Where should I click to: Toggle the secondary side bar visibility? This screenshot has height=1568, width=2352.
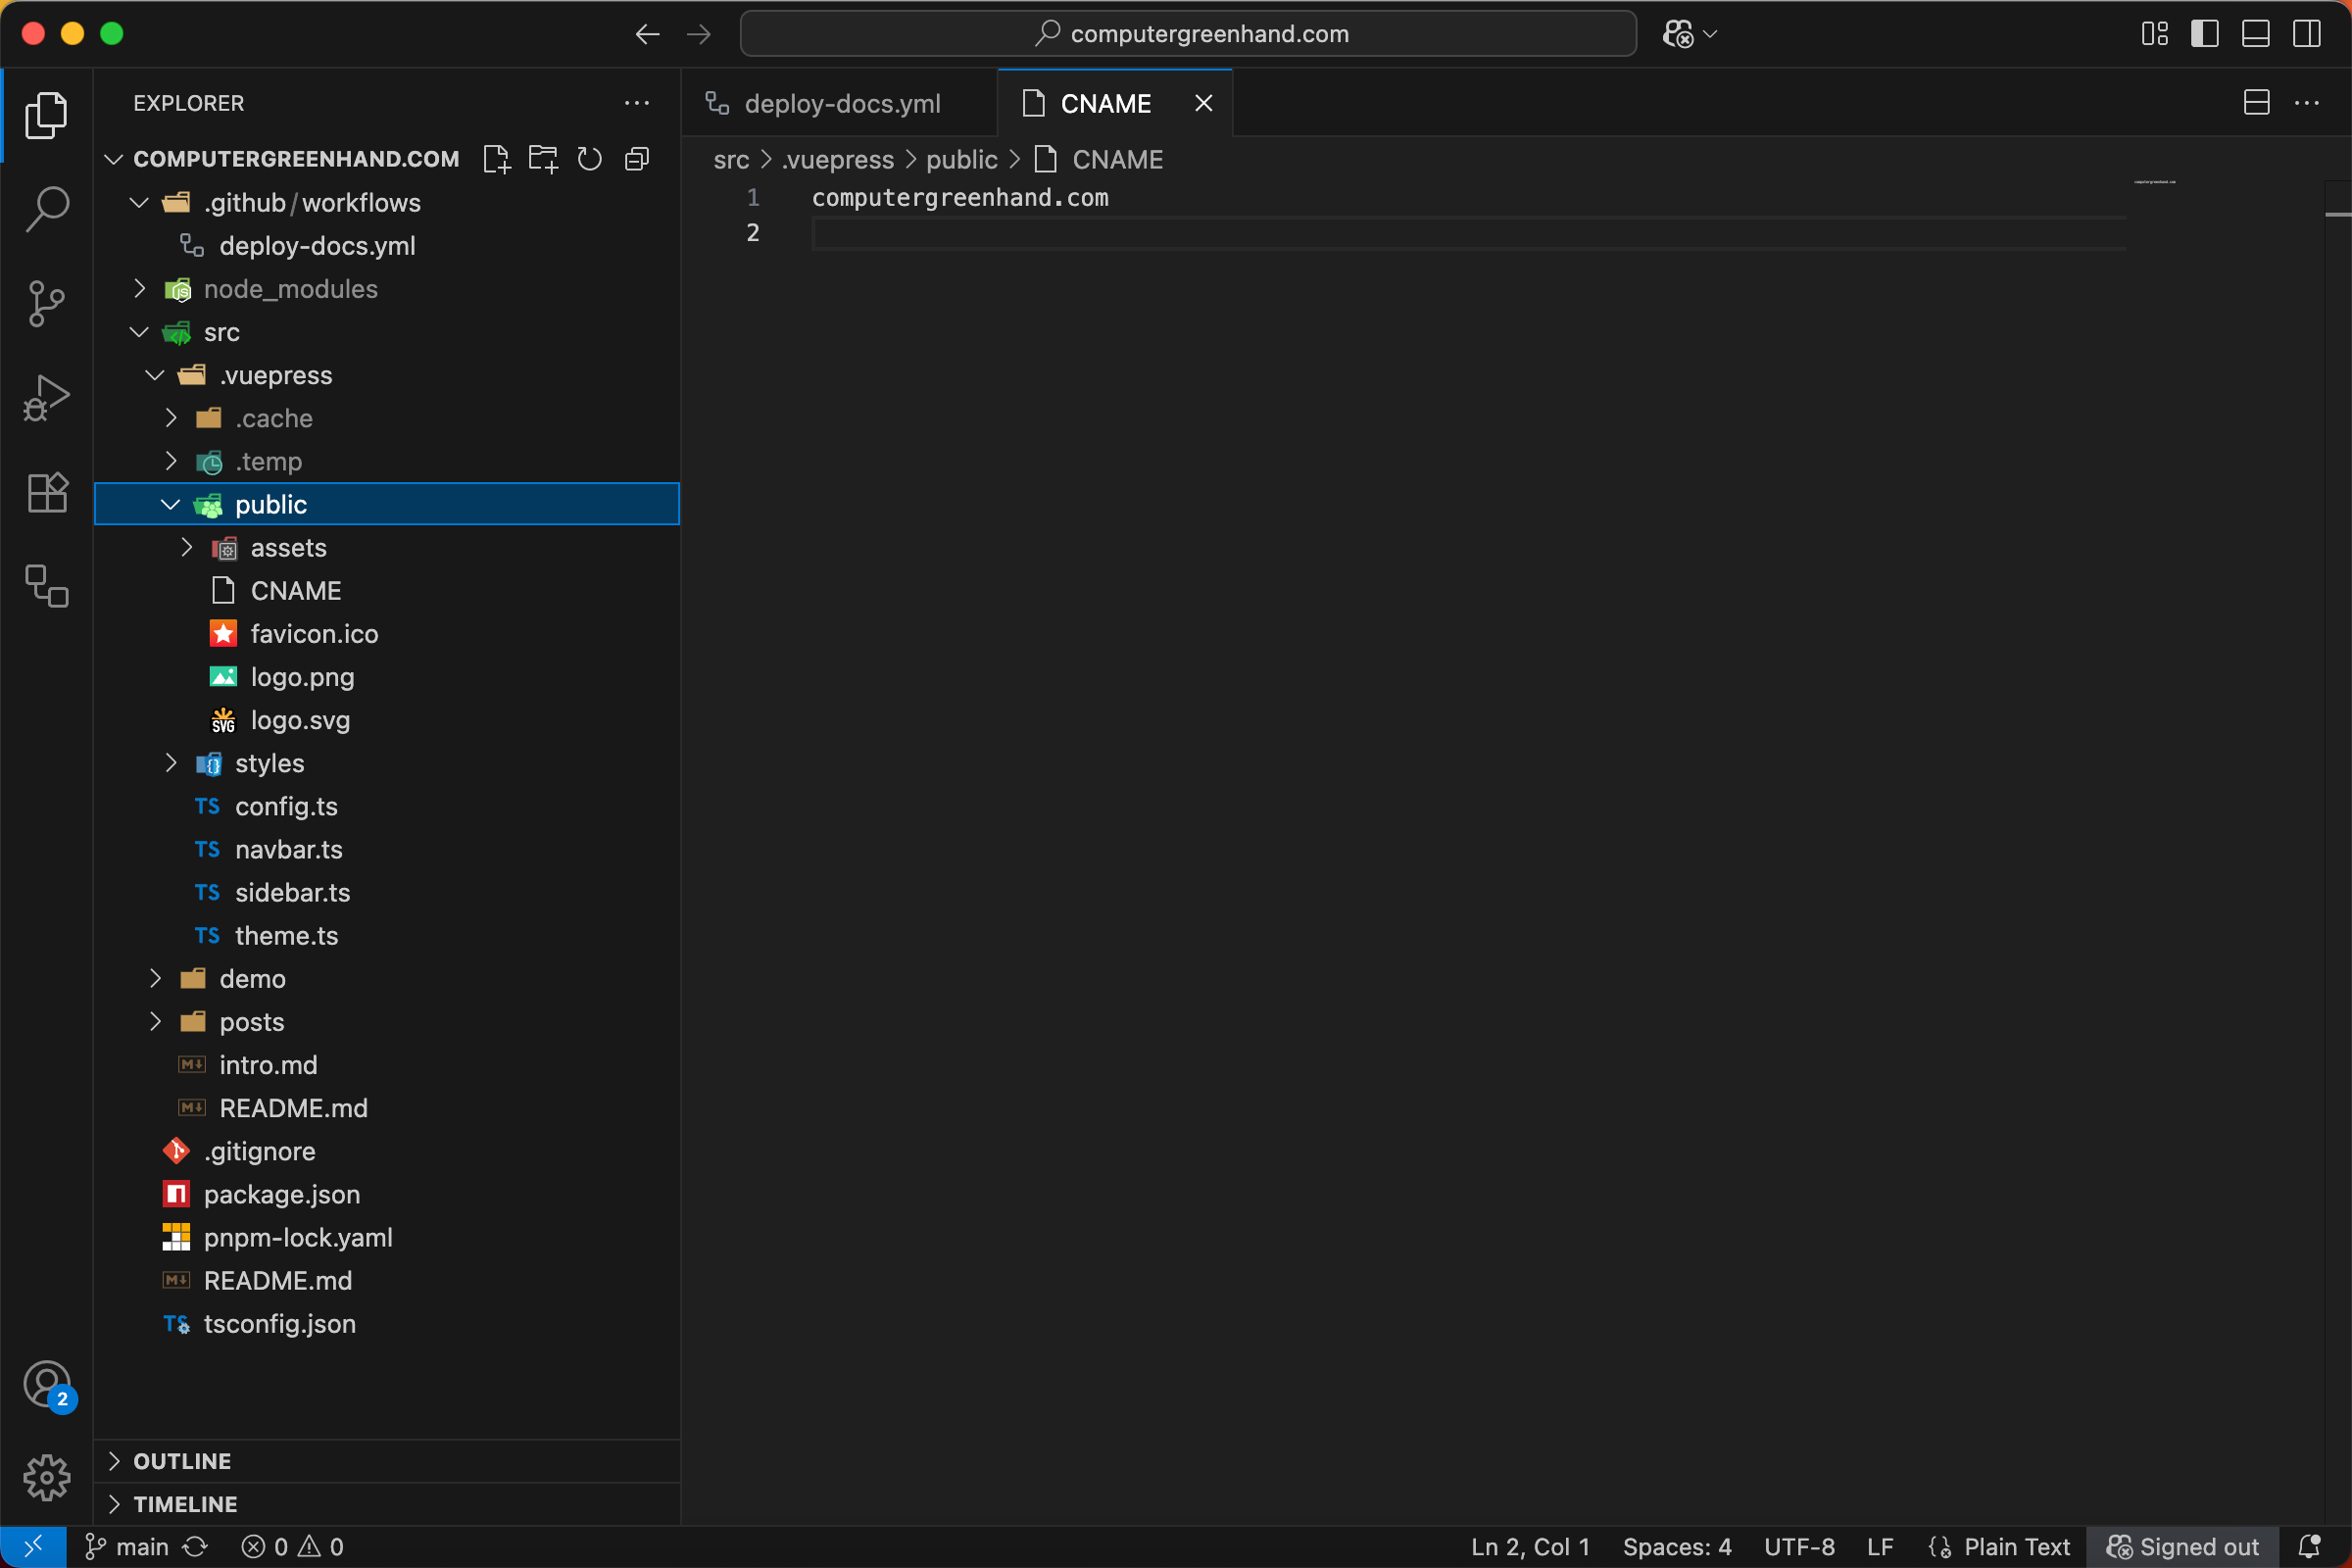click(2307, 34)
